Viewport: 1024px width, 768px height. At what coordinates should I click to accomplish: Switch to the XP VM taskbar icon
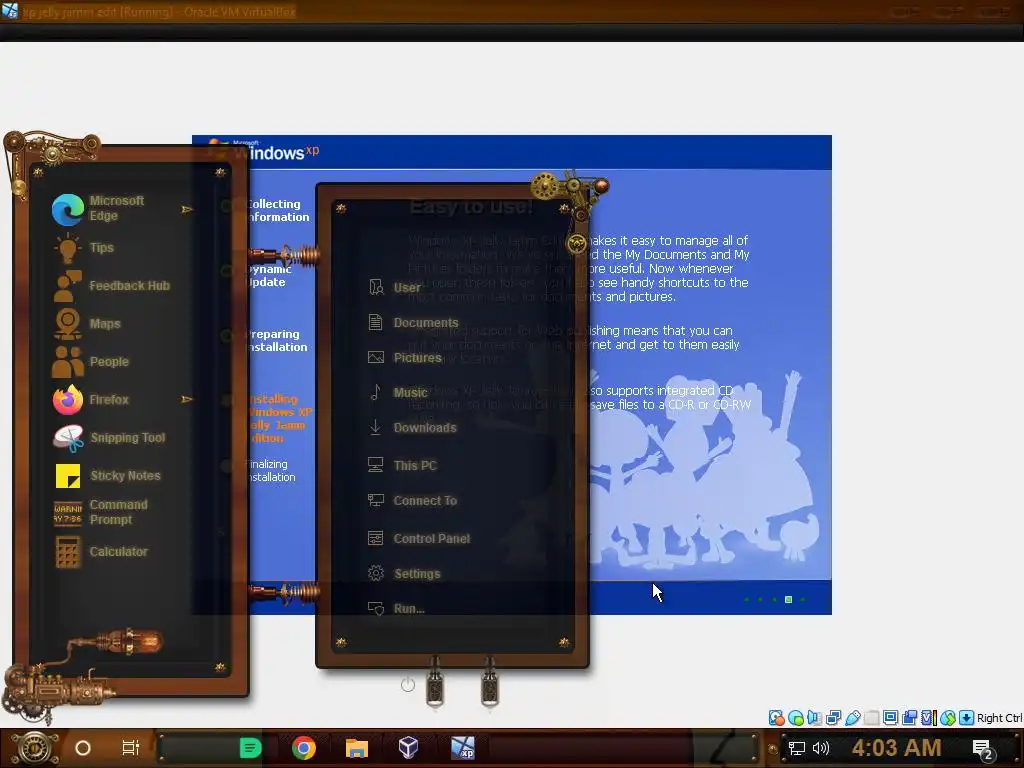pos(463,748)
